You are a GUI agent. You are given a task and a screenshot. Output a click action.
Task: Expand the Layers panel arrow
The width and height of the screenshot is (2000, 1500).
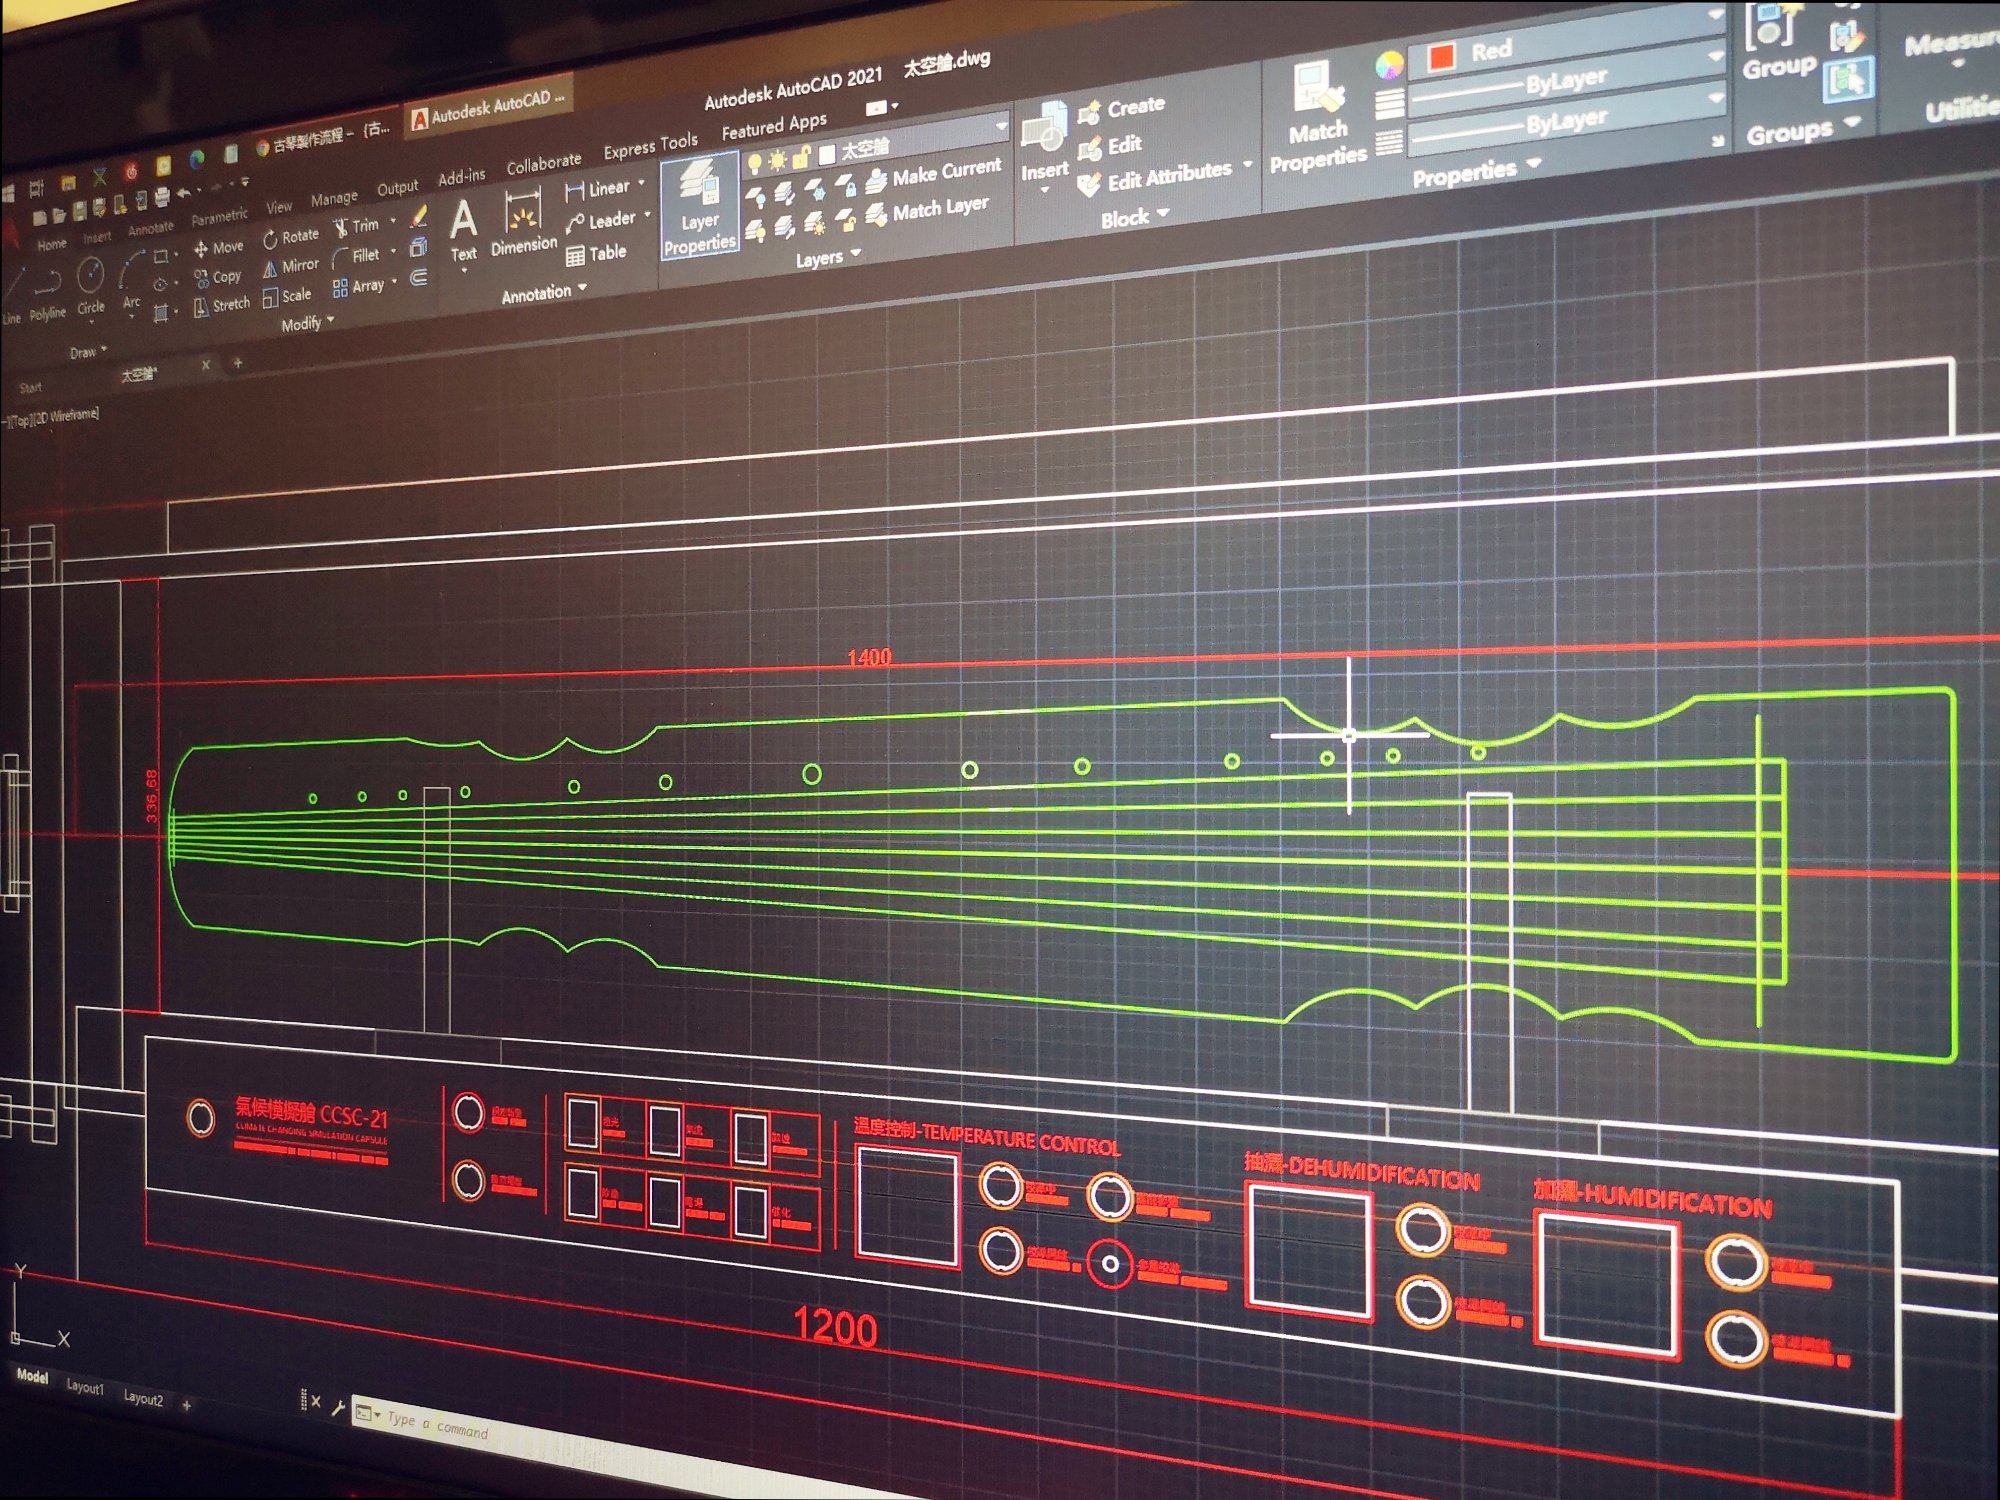point(856,254)
